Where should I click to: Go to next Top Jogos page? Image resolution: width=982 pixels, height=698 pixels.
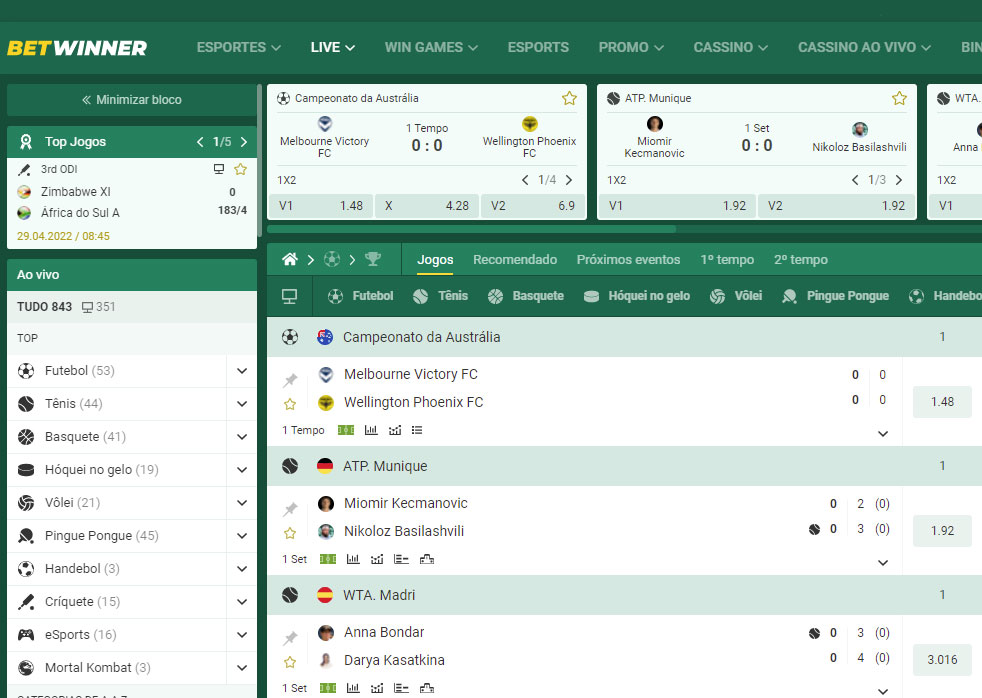pyautogui.click(x=244, y=142)
